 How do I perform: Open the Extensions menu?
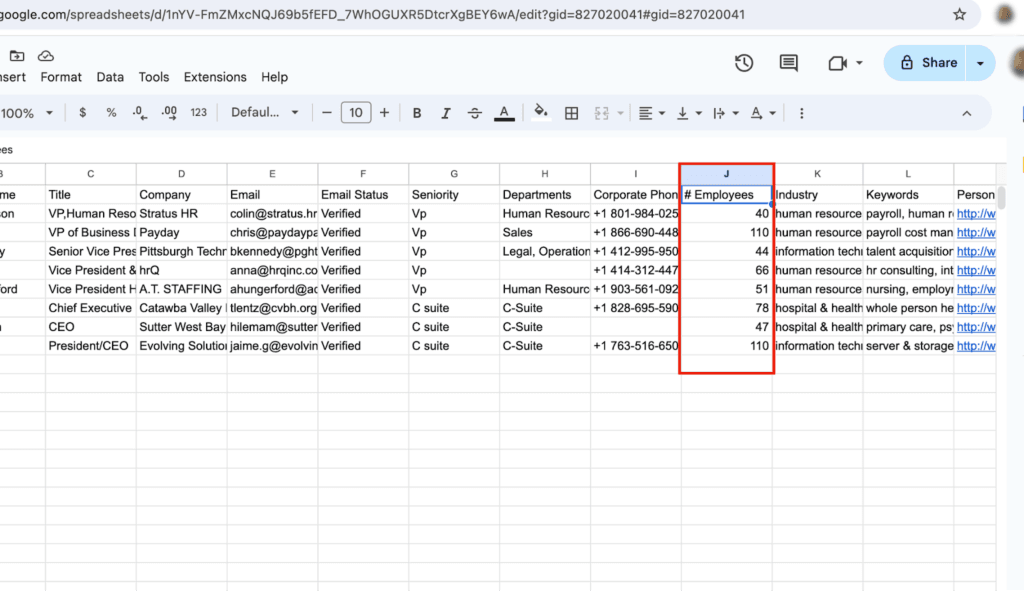(215, 77)
